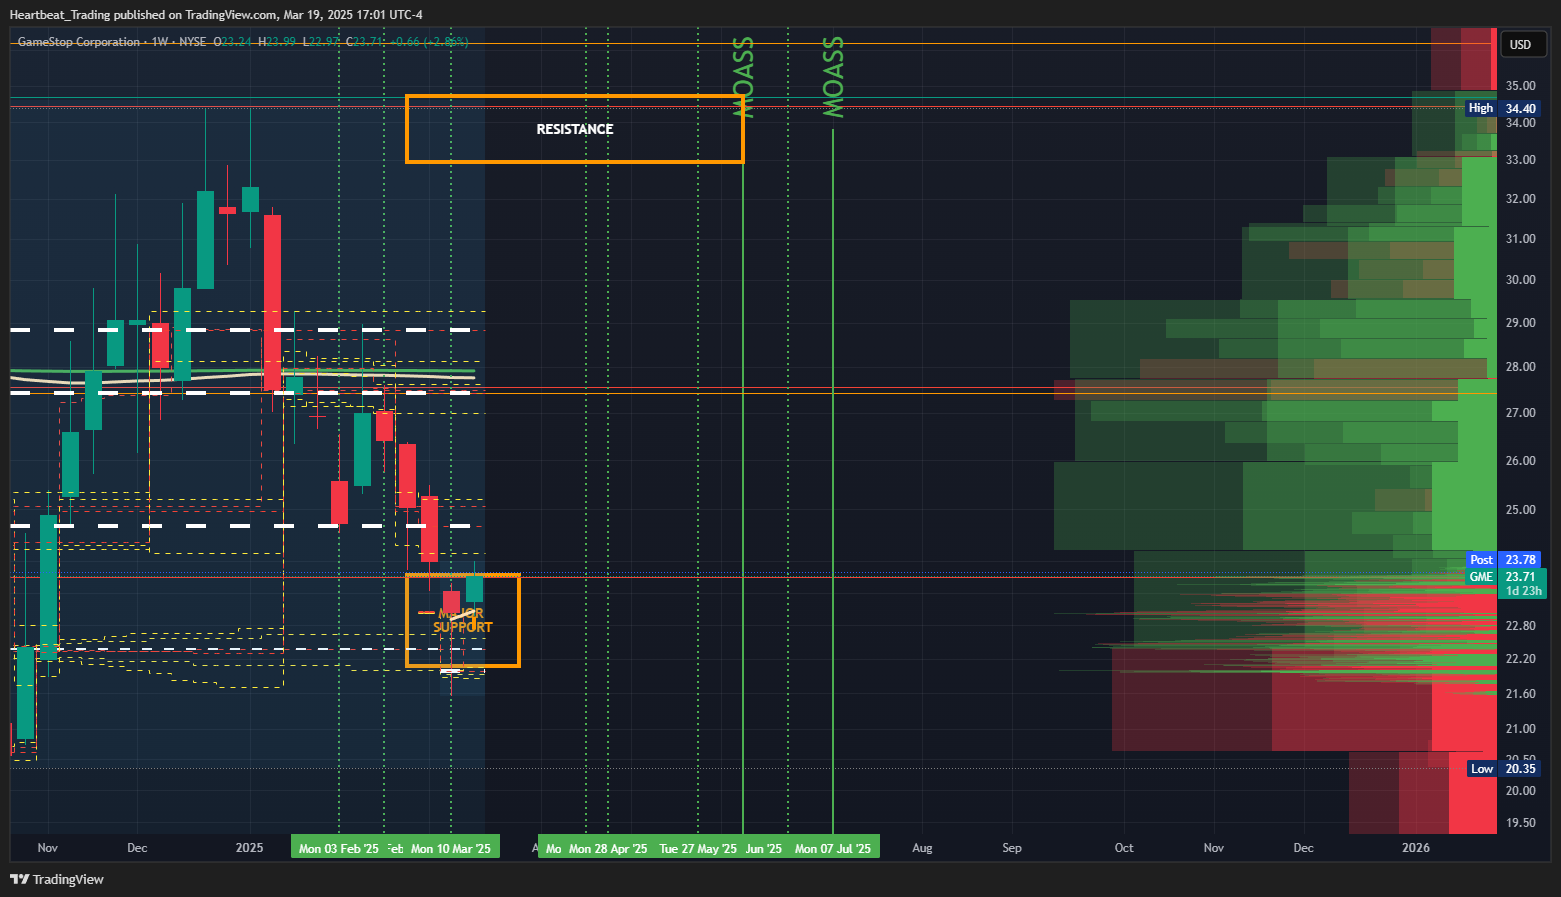Viewport: 1561px width, 897px height.
Task: Click the 32.00 price axis value
Action: point(1520,199)
